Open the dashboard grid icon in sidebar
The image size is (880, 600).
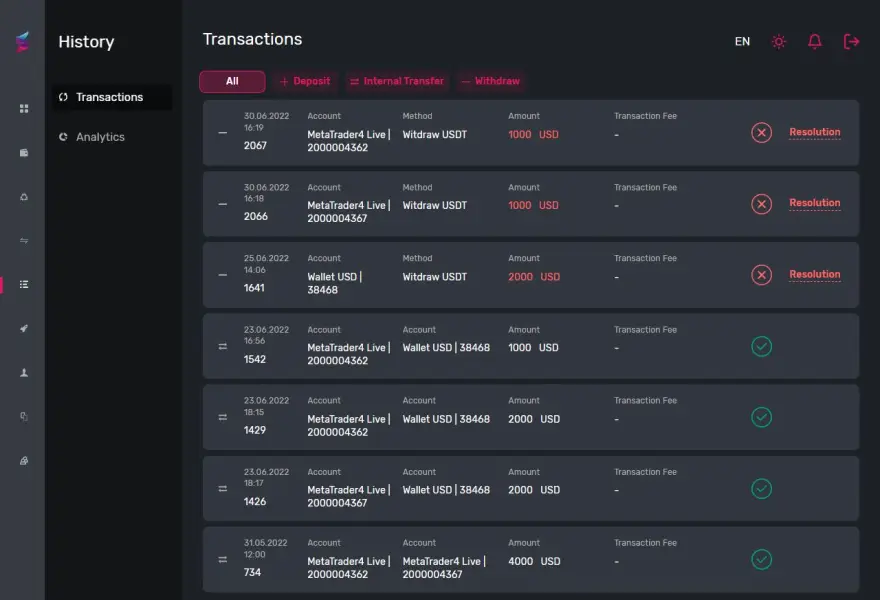(24, 108)
